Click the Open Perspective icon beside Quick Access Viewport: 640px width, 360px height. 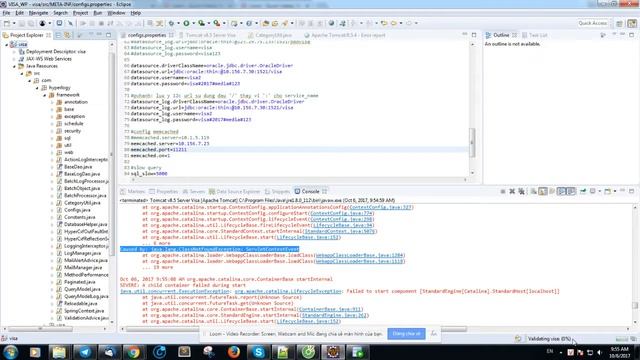tap(619, 23)
